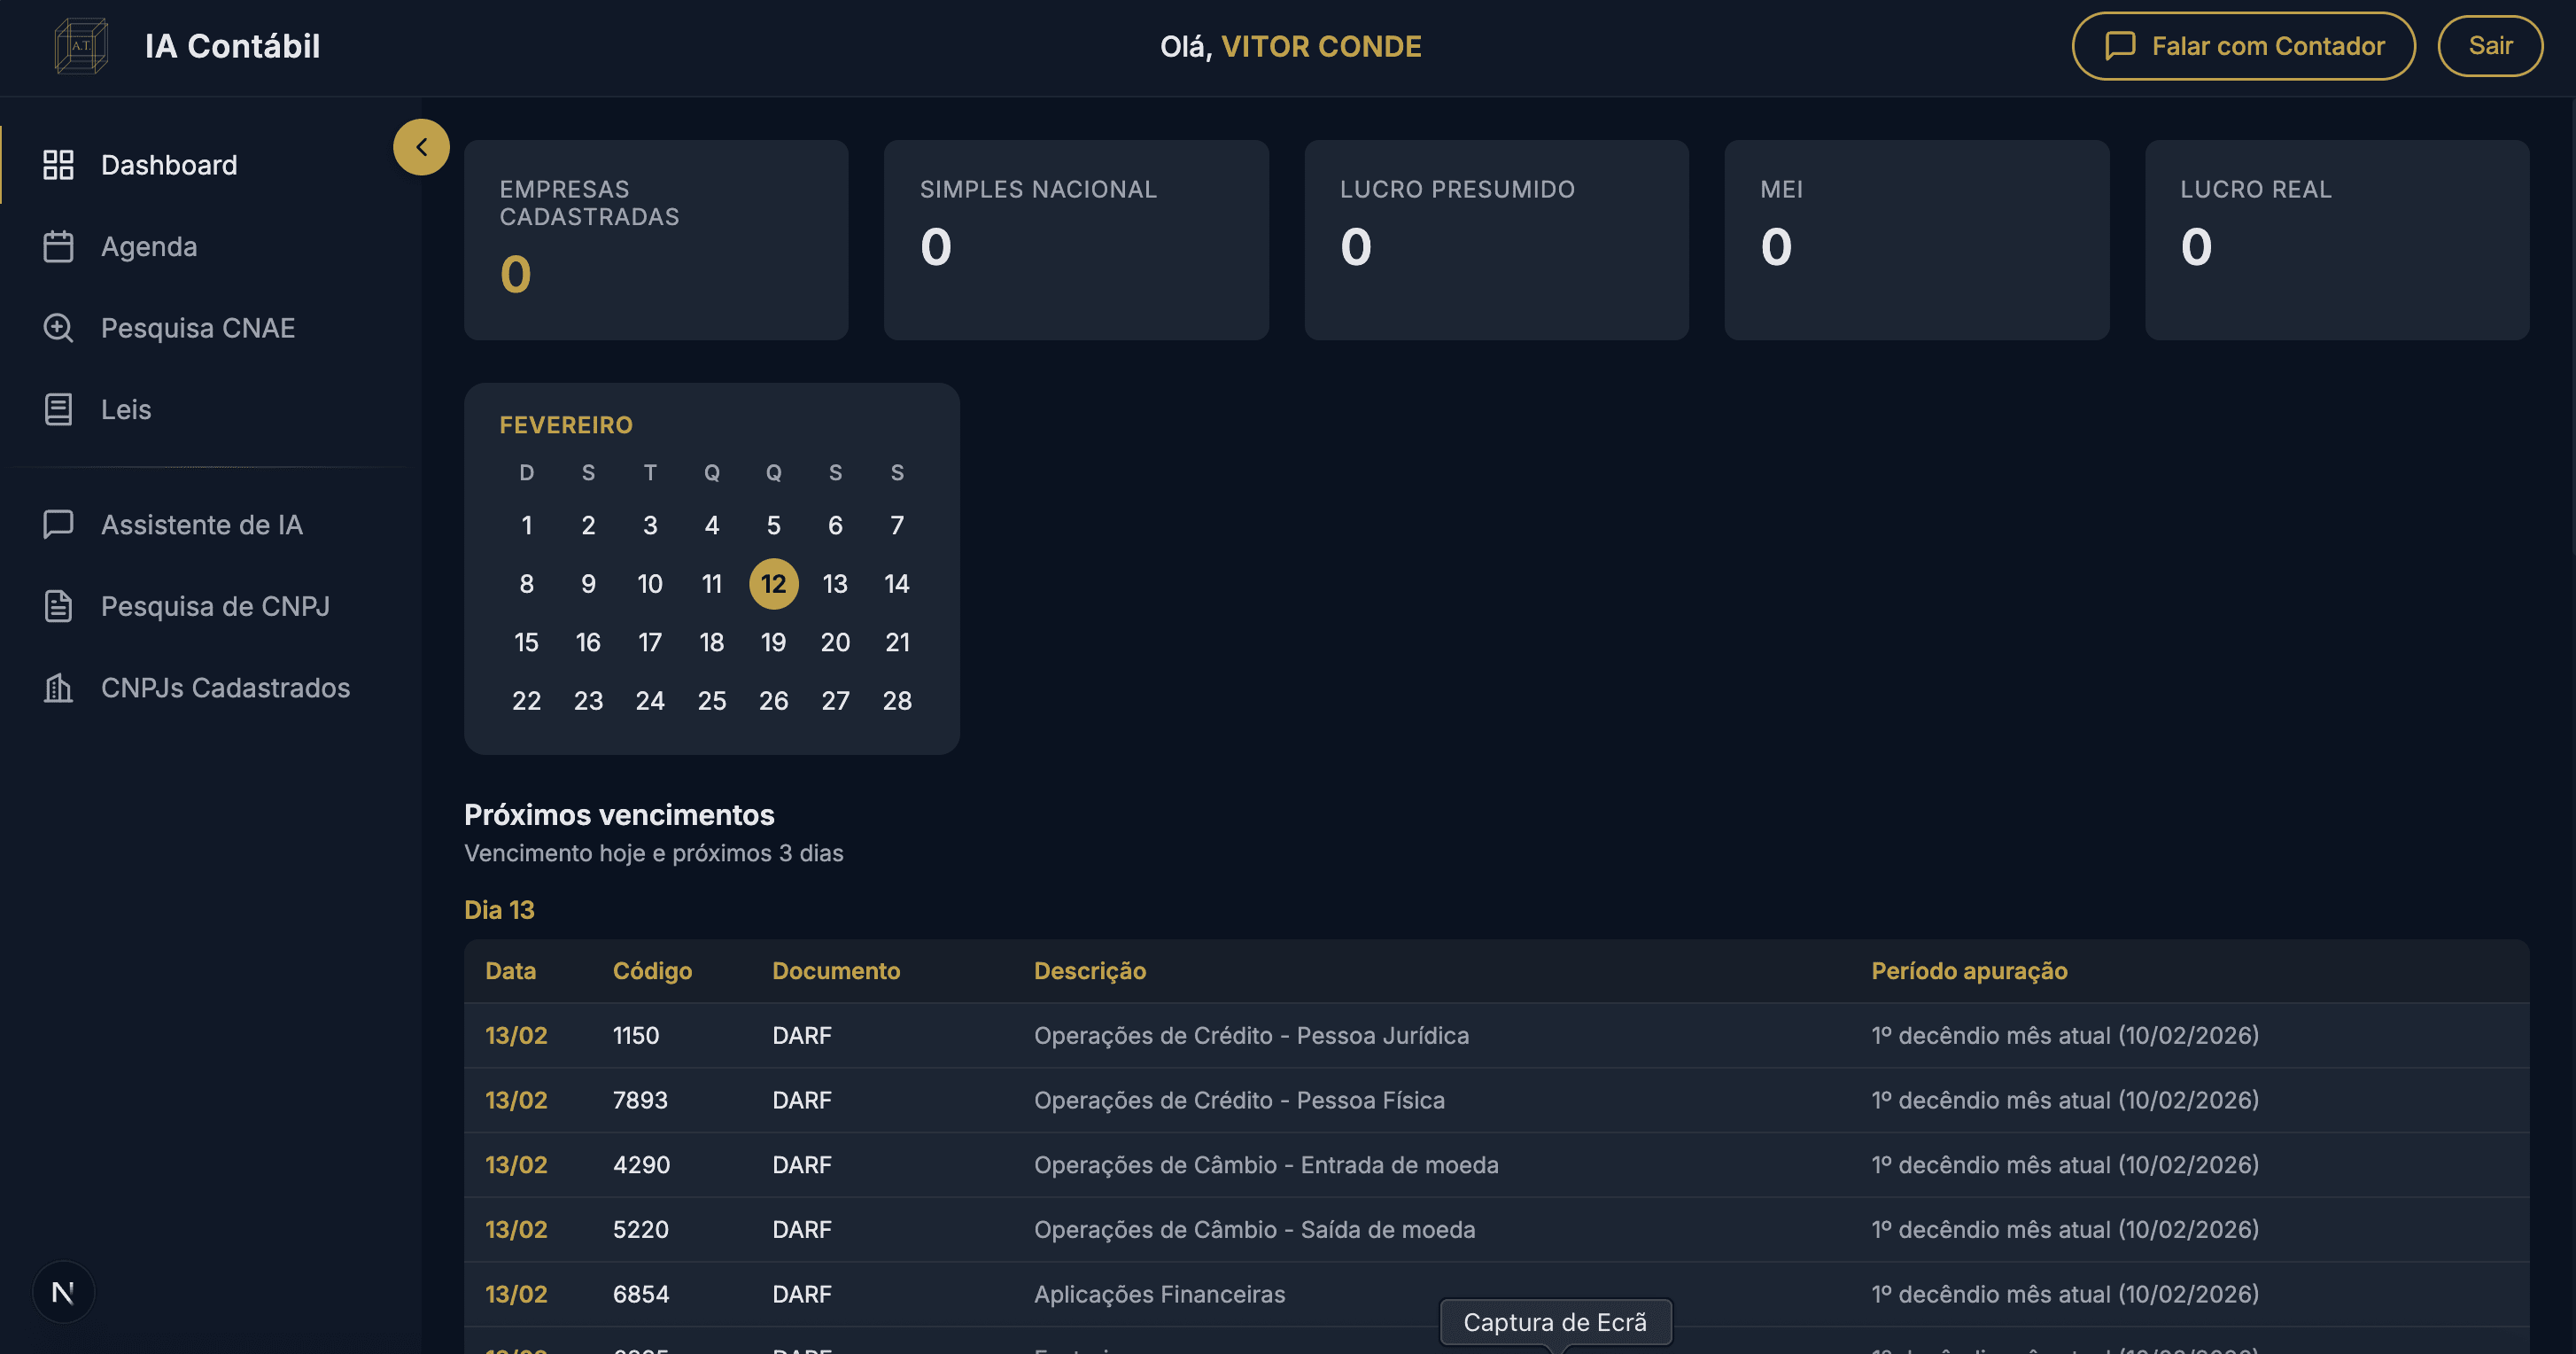
Task: Select day 12 highlighted in the calendar
Action: click(x=773, y=584)
